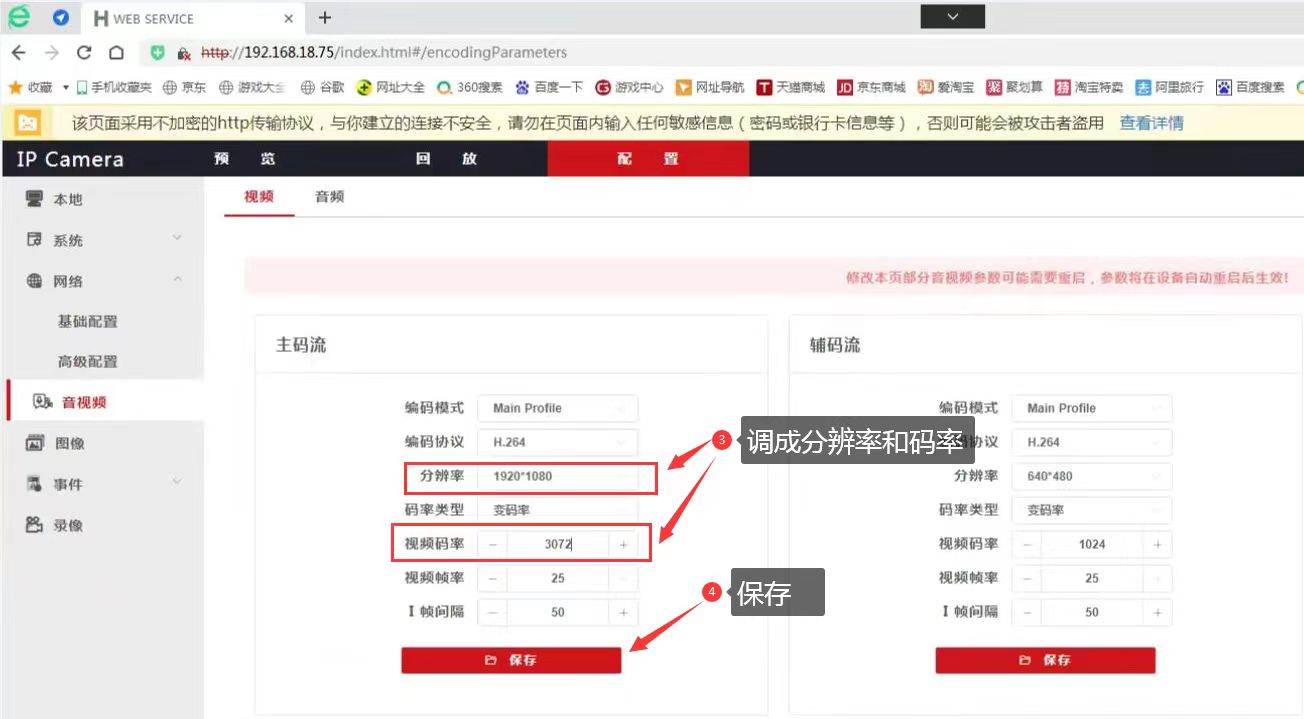Switch to the 音频 tab
Screen dimensions: 1304x719
coord(329,197)
